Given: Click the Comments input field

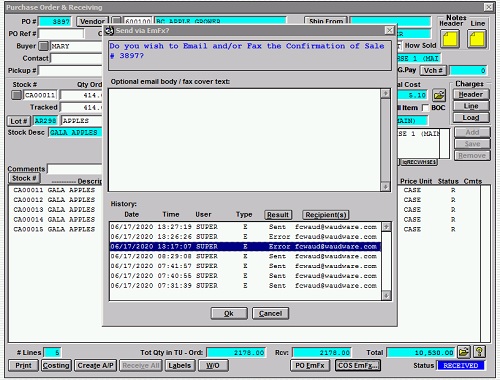Looking at the screenshot, I should point(75,169).
